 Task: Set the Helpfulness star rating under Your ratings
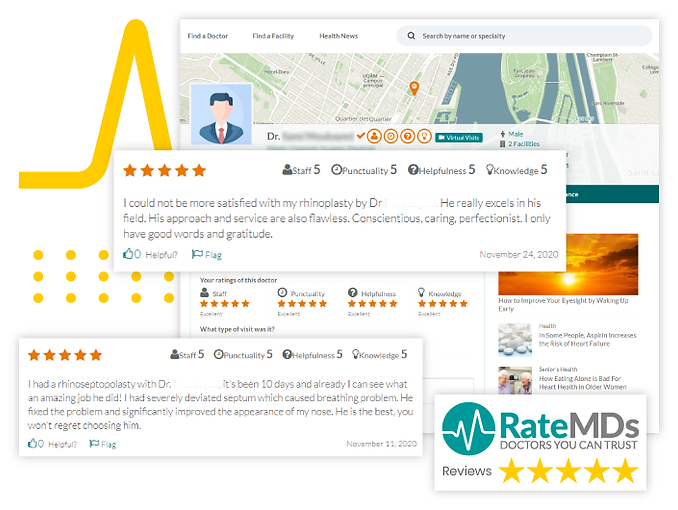coord(373,304)
